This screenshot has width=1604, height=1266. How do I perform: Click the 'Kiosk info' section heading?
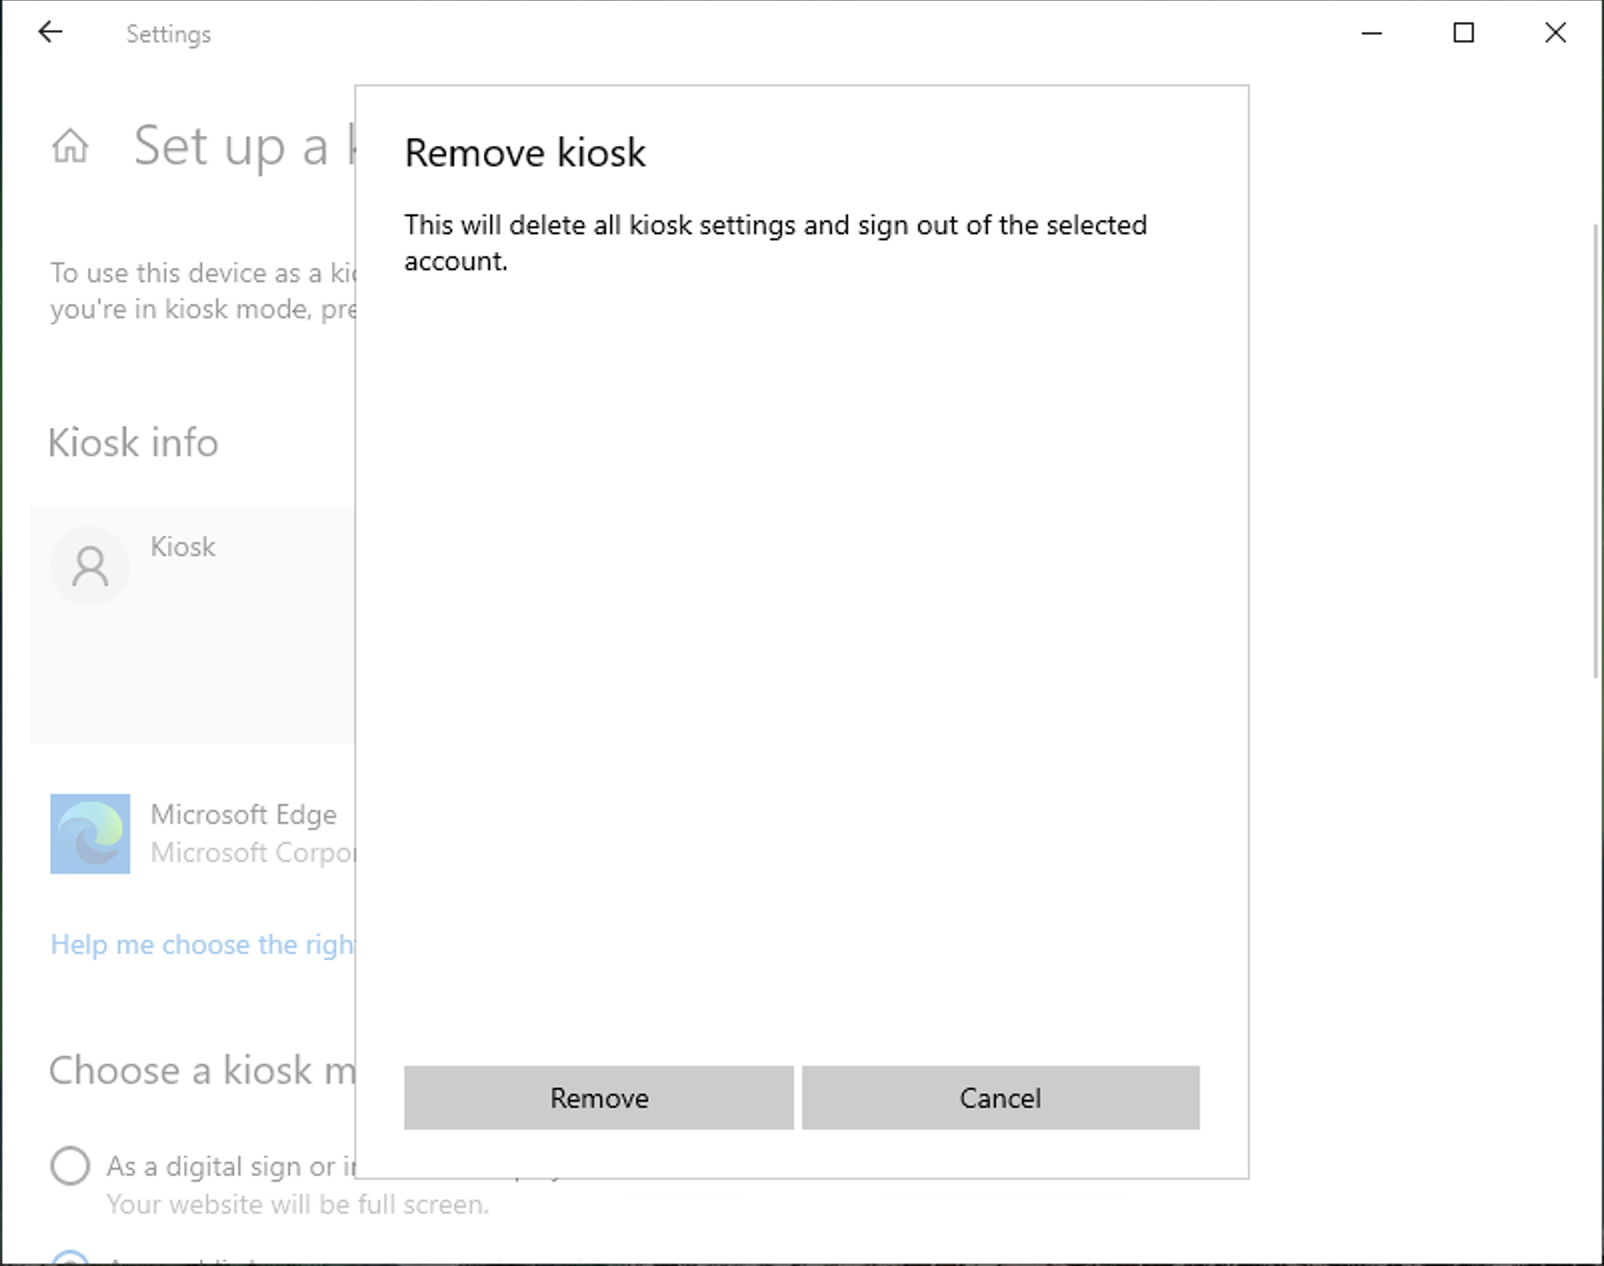point(133,442)
